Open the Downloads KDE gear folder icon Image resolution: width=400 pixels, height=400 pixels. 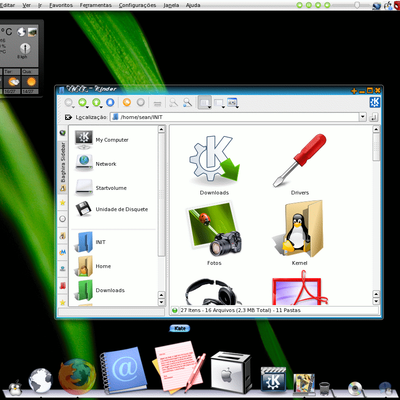[214, 165]
